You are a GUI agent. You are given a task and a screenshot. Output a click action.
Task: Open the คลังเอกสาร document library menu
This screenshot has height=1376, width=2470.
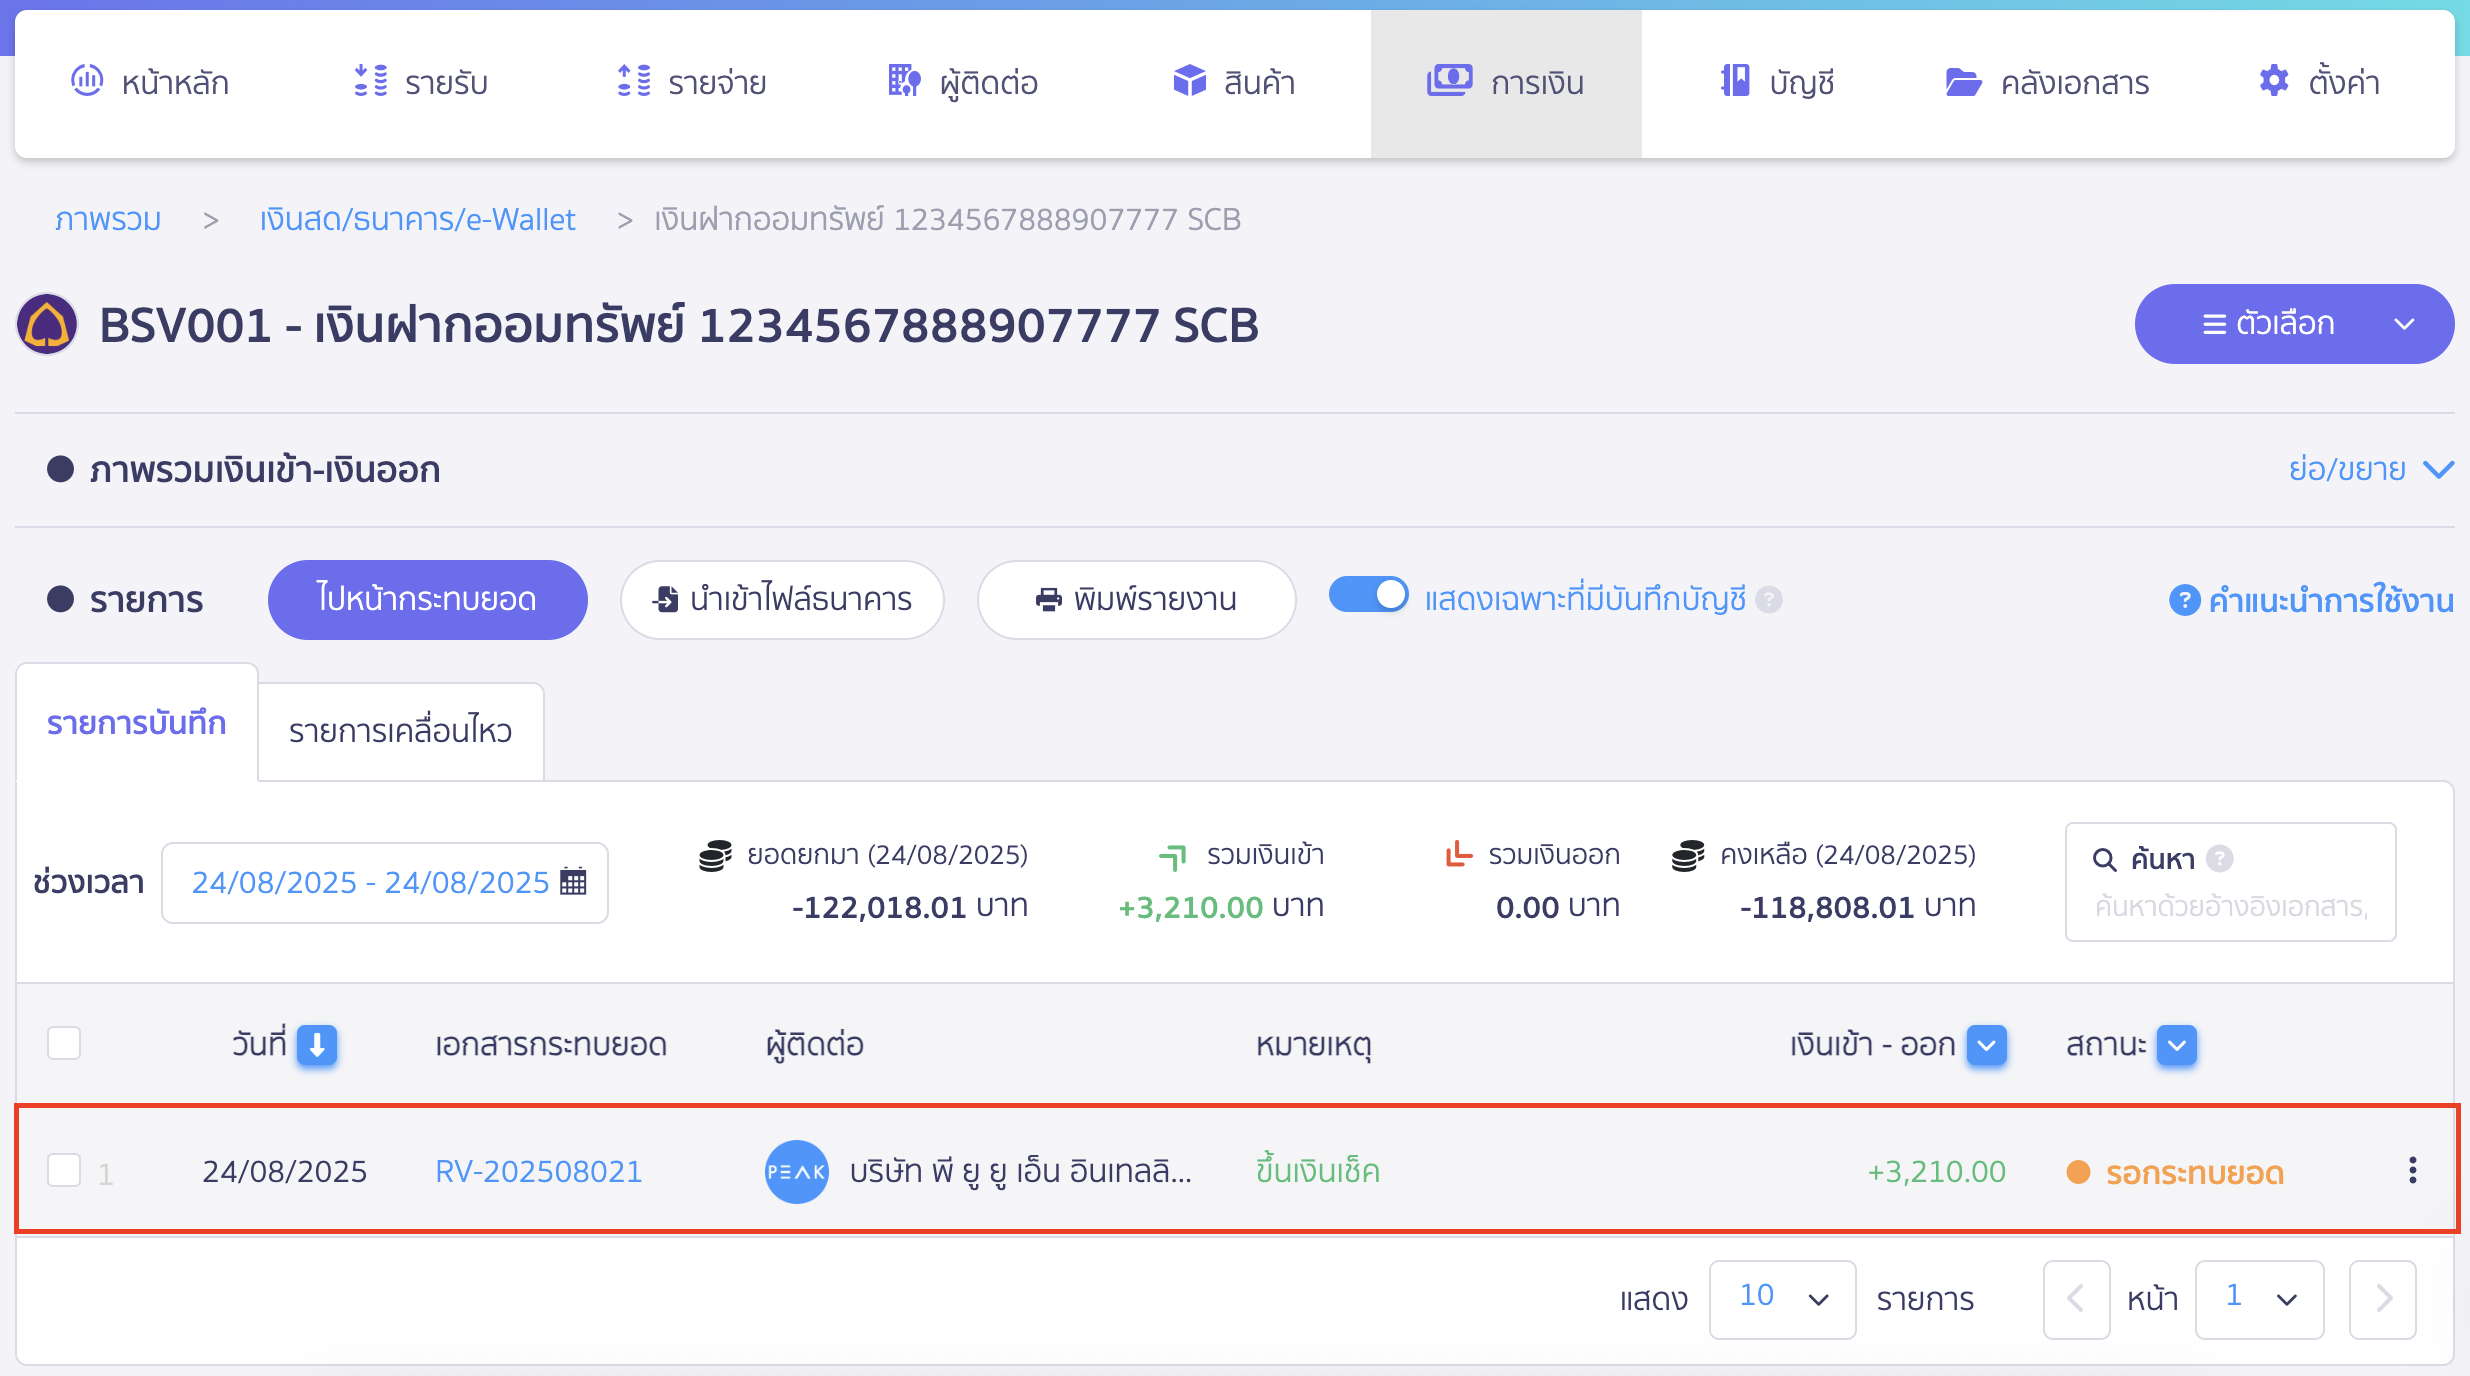pos(2047,82)
